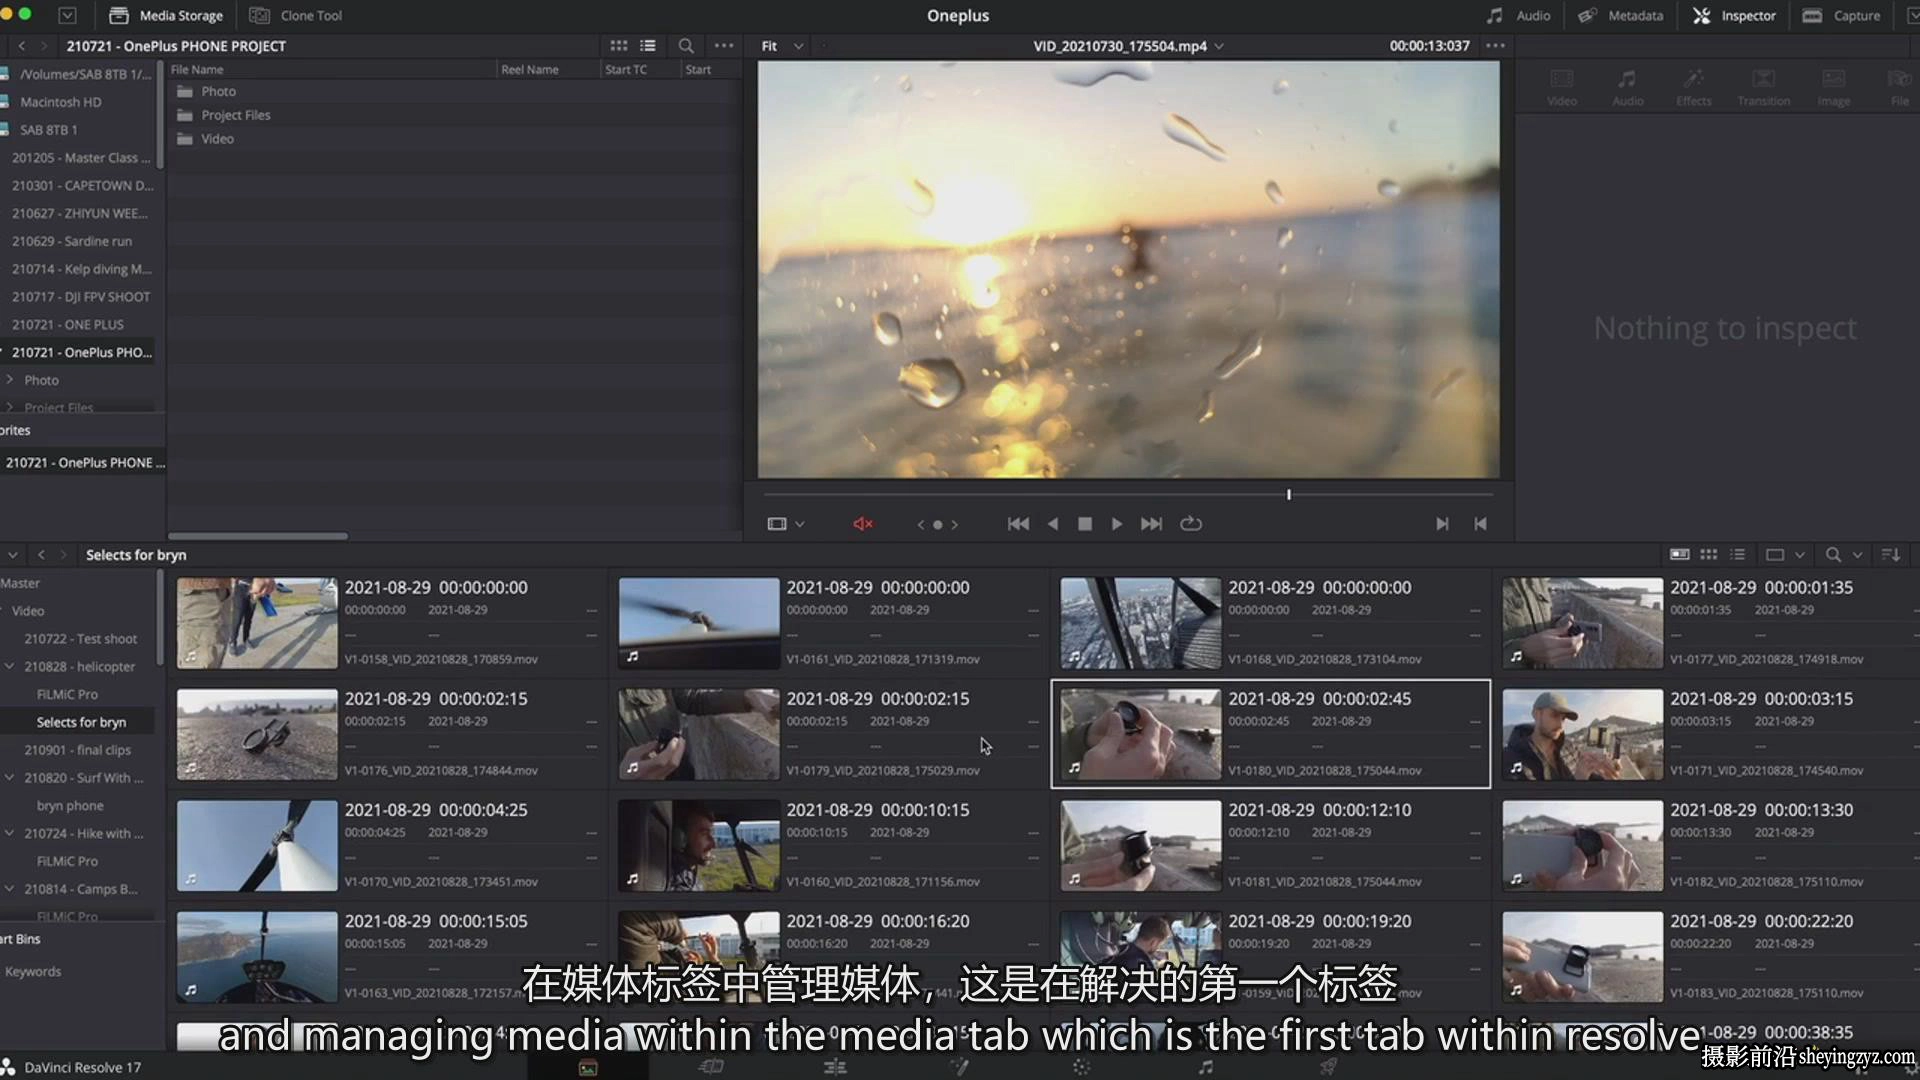Open the Photo folder in file list
Viewport: 1920px width, 1080px height.
point(218,91)
